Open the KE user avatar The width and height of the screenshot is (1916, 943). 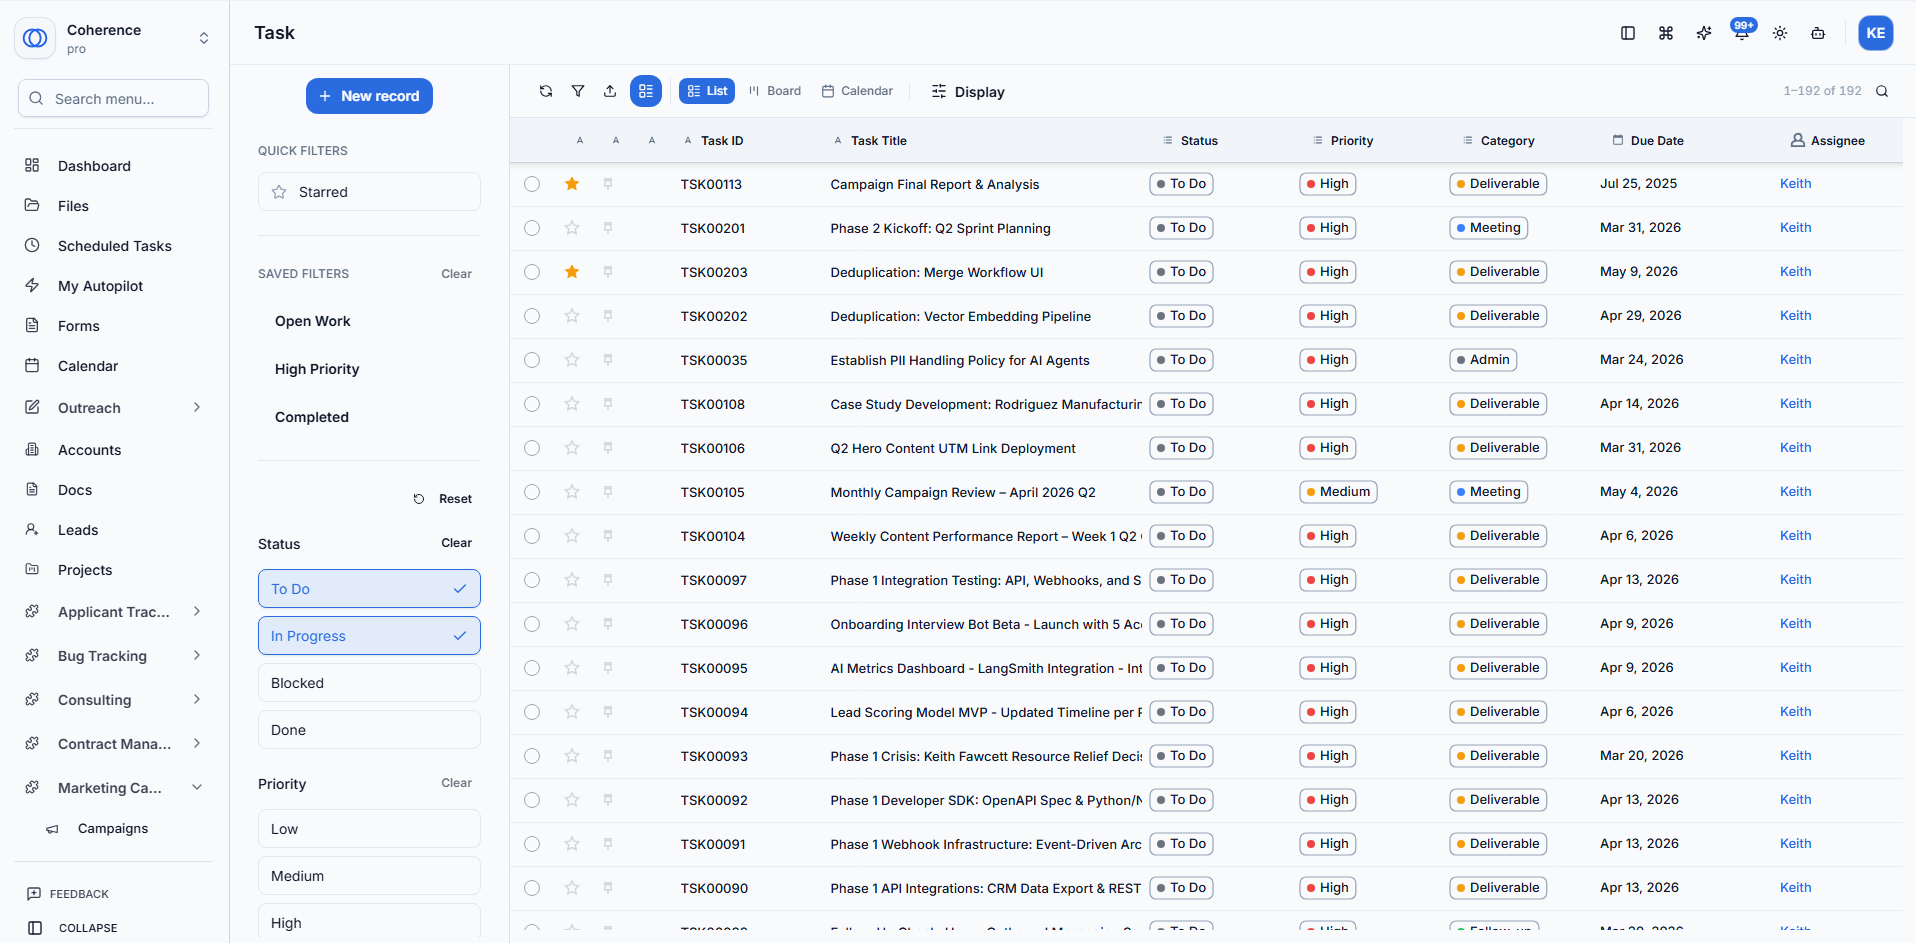[x=1876, y=33]
